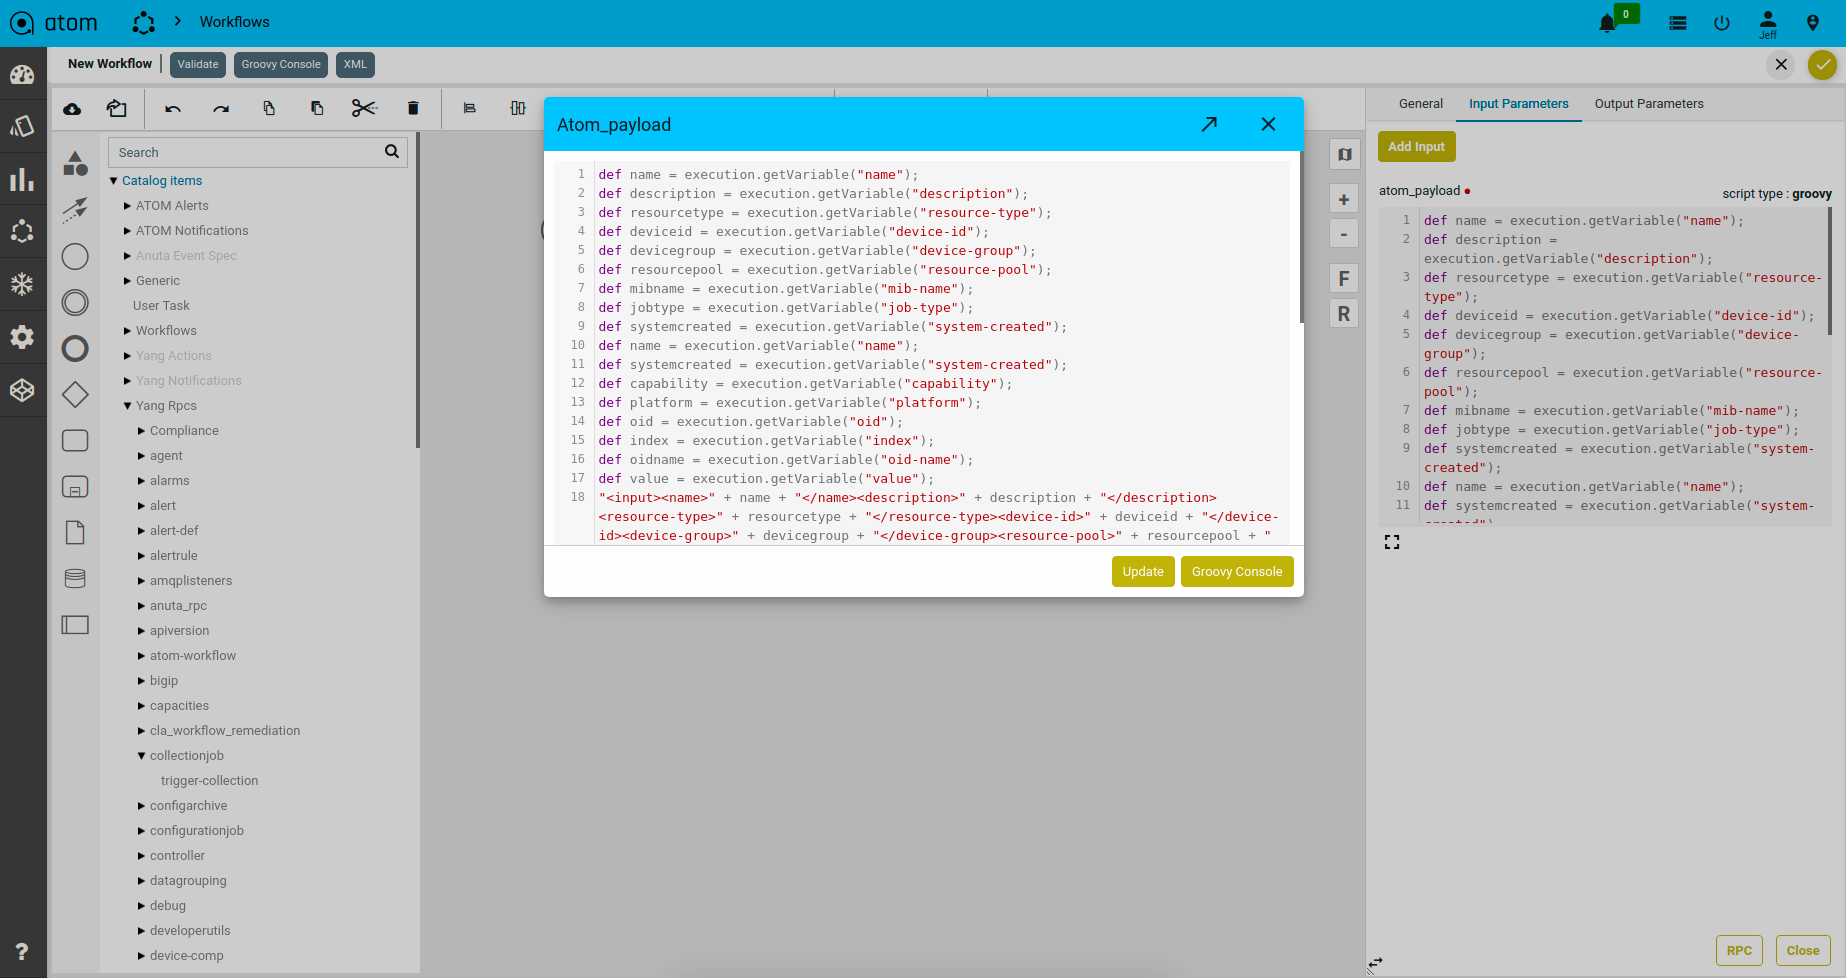1846x978 pixels.
Task: Collapse the Catalog items tree
Action: [114, 181]
